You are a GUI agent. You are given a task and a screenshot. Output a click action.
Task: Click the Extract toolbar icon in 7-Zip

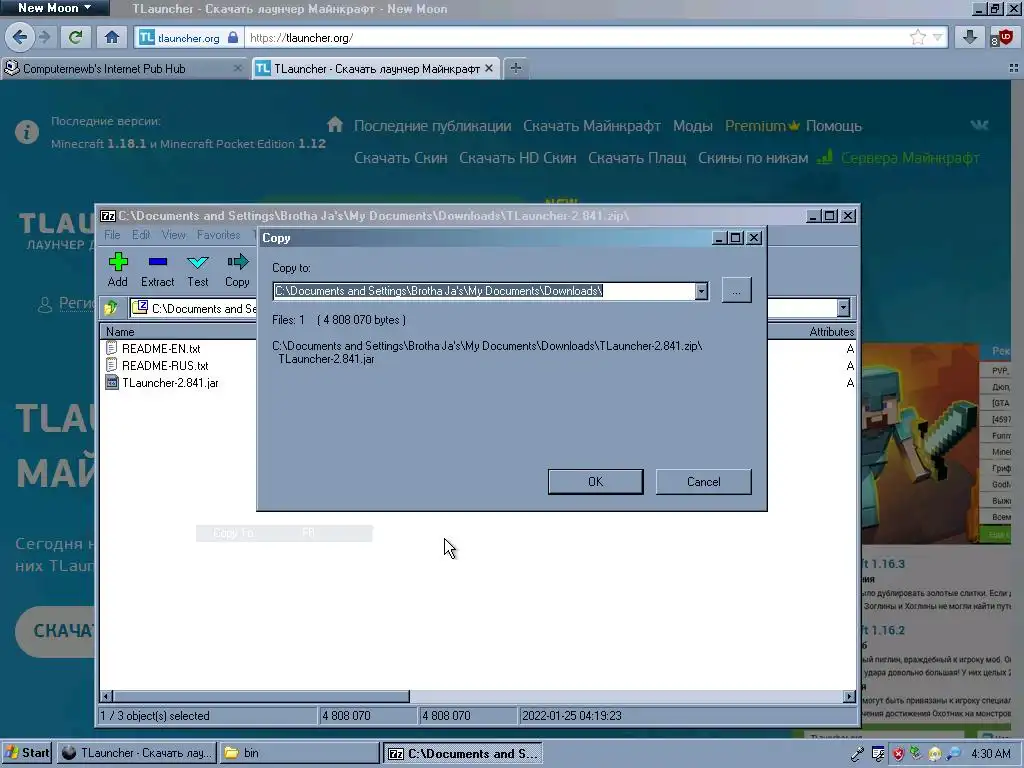157,270
